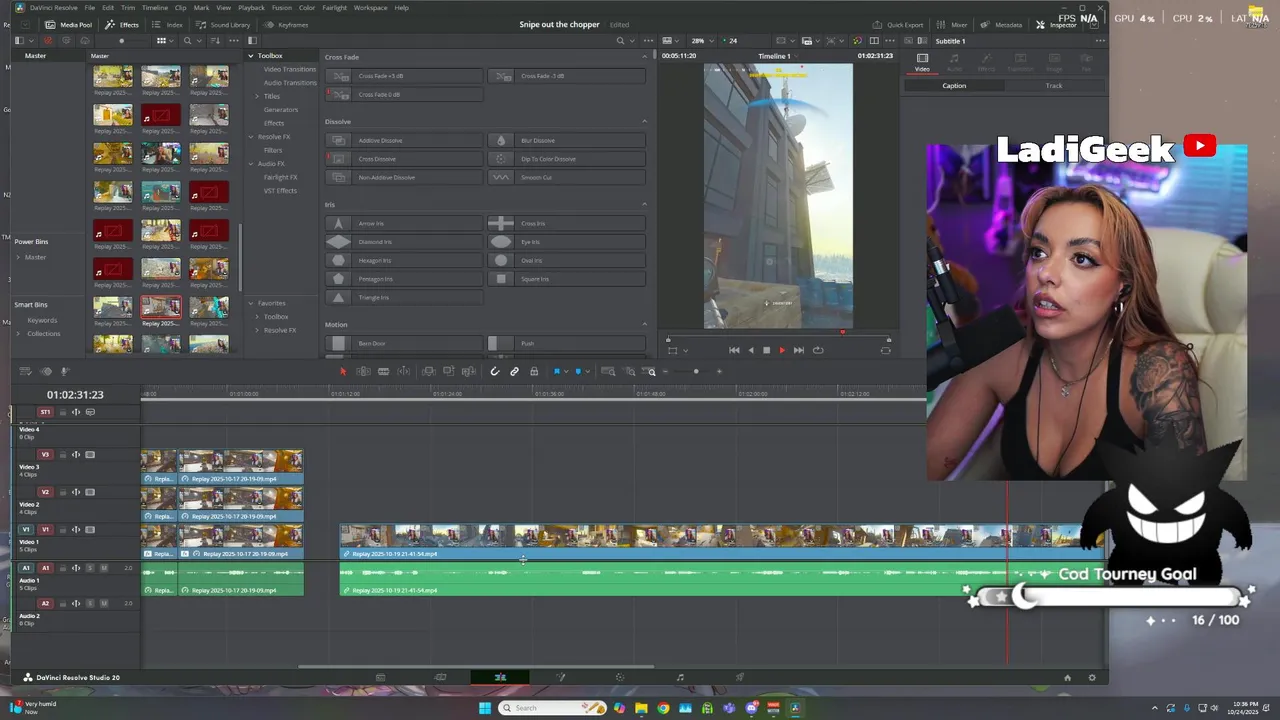Collapse the Audio FX category

pyautogui.click(x=251, y=164)
